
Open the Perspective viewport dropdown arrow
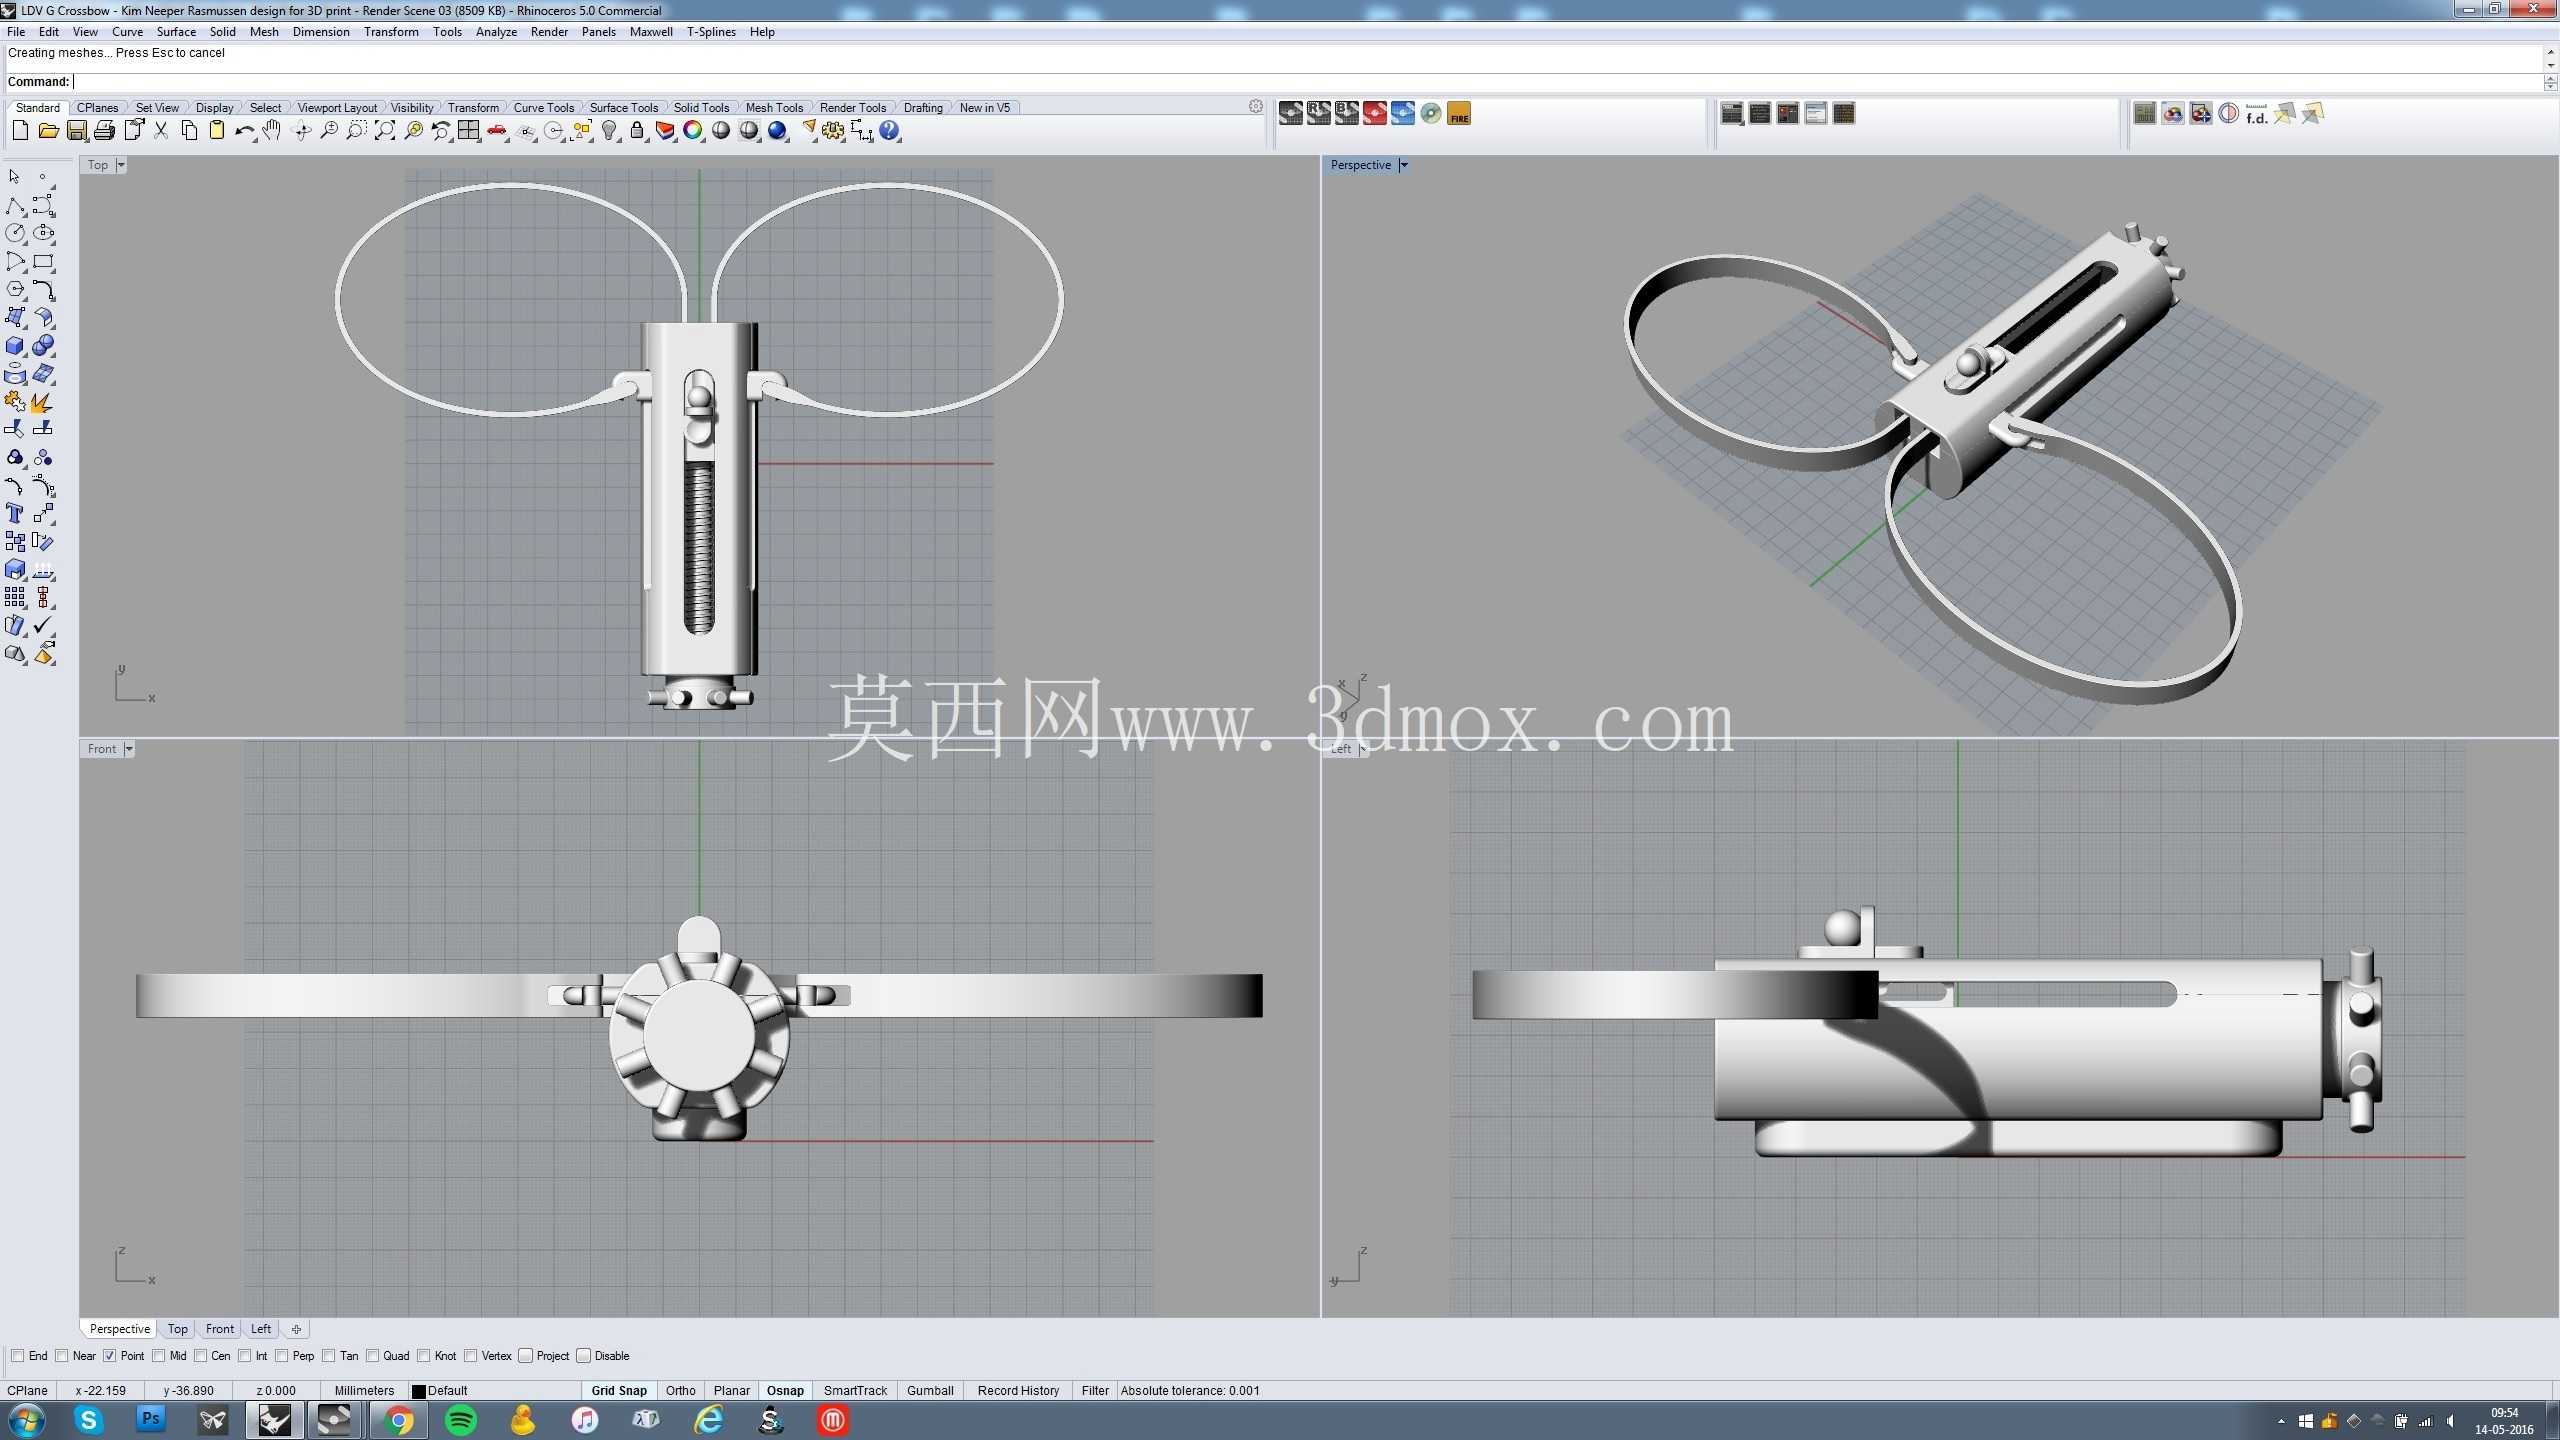(x=1403, y=165)
